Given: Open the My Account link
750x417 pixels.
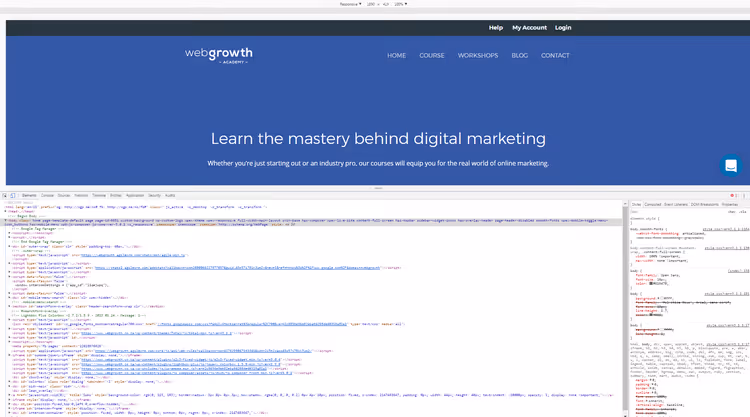Looking at the screenshot, I should [x=529, y=28].
